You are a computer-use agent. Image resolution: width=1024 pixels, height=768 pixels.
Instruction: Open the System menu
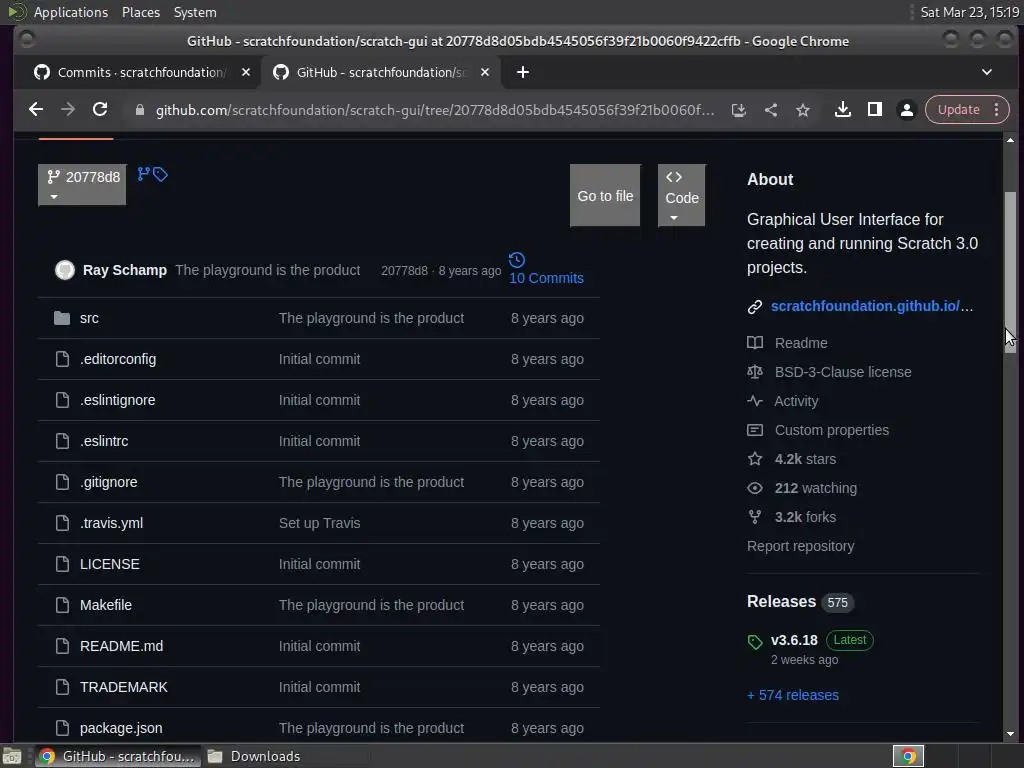click(195, 12)
